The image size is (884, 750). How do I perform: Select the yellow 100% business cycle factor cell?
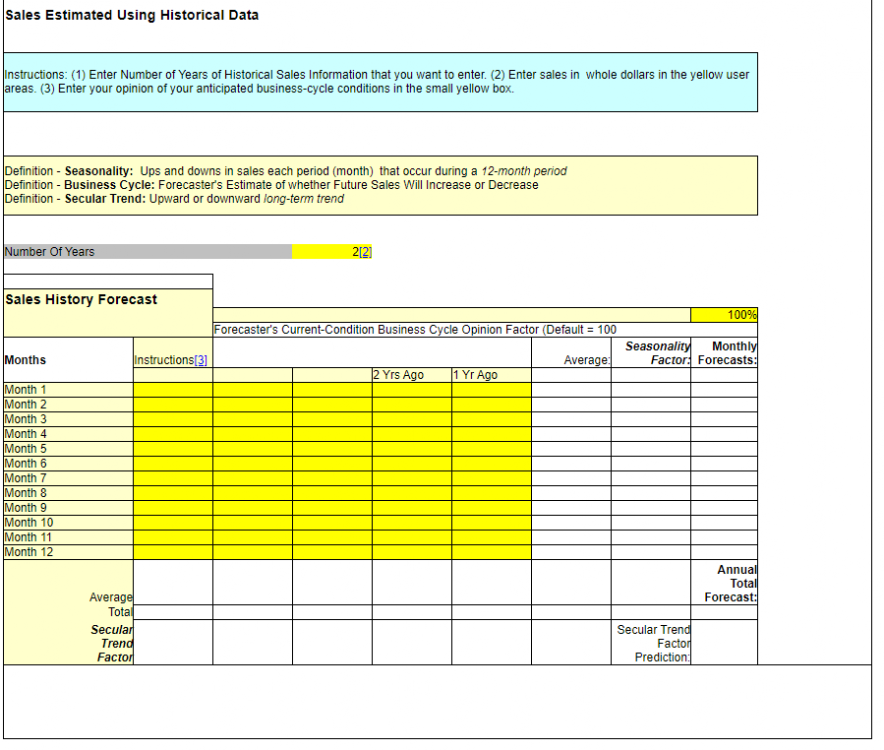click(x=724, y=315)
